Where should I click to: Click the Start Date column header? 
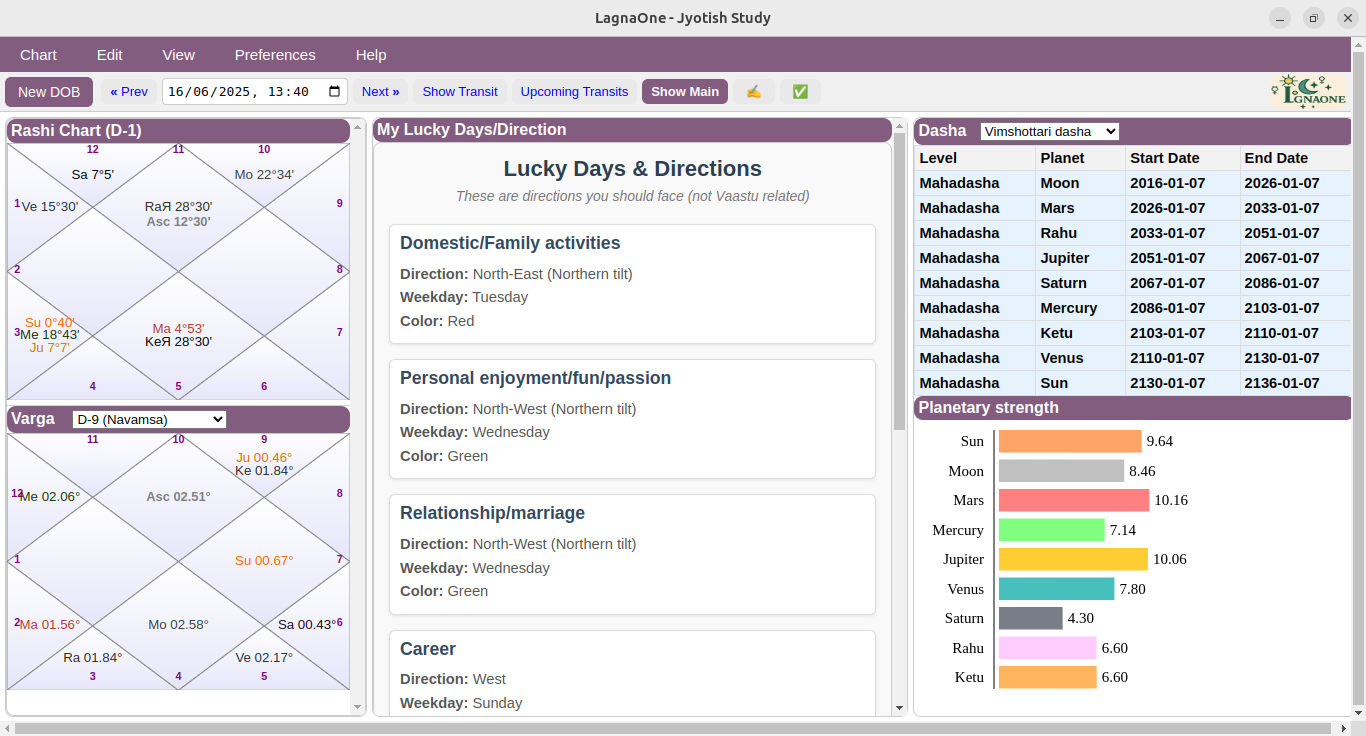tap(1182, 158)
